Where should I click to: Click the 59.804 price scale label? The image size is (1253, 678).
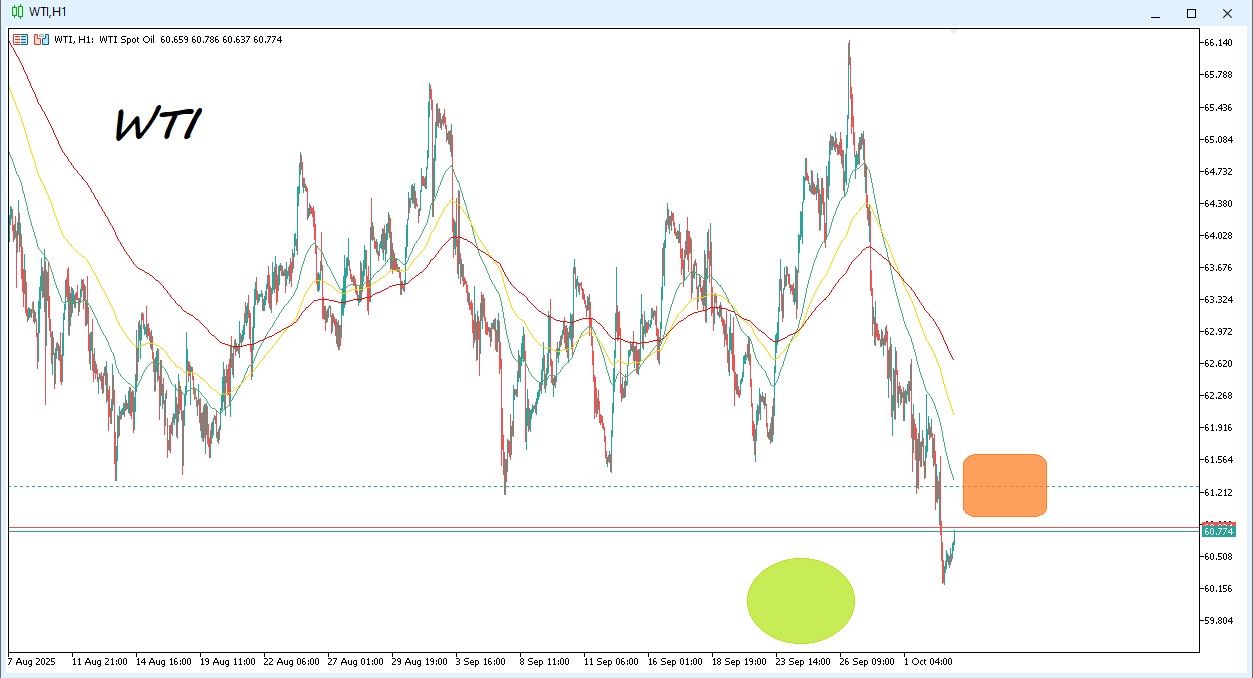coord(1218,620)
